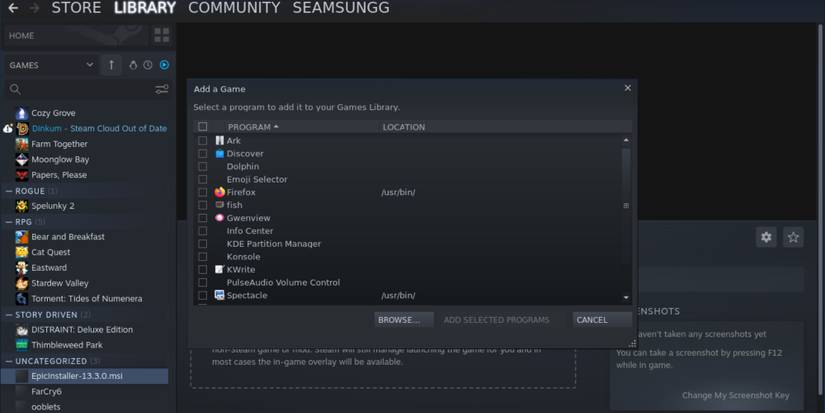825x413 pixels.
Task: Select EpicInstaller-13.3.0.msi in library
Action: tap(85, 376)
